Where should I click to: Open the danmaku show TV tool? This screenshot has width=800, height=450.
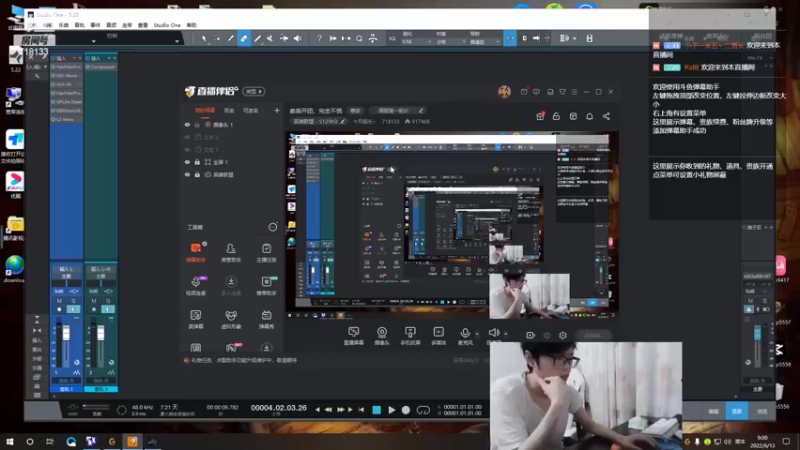[266, 319]
